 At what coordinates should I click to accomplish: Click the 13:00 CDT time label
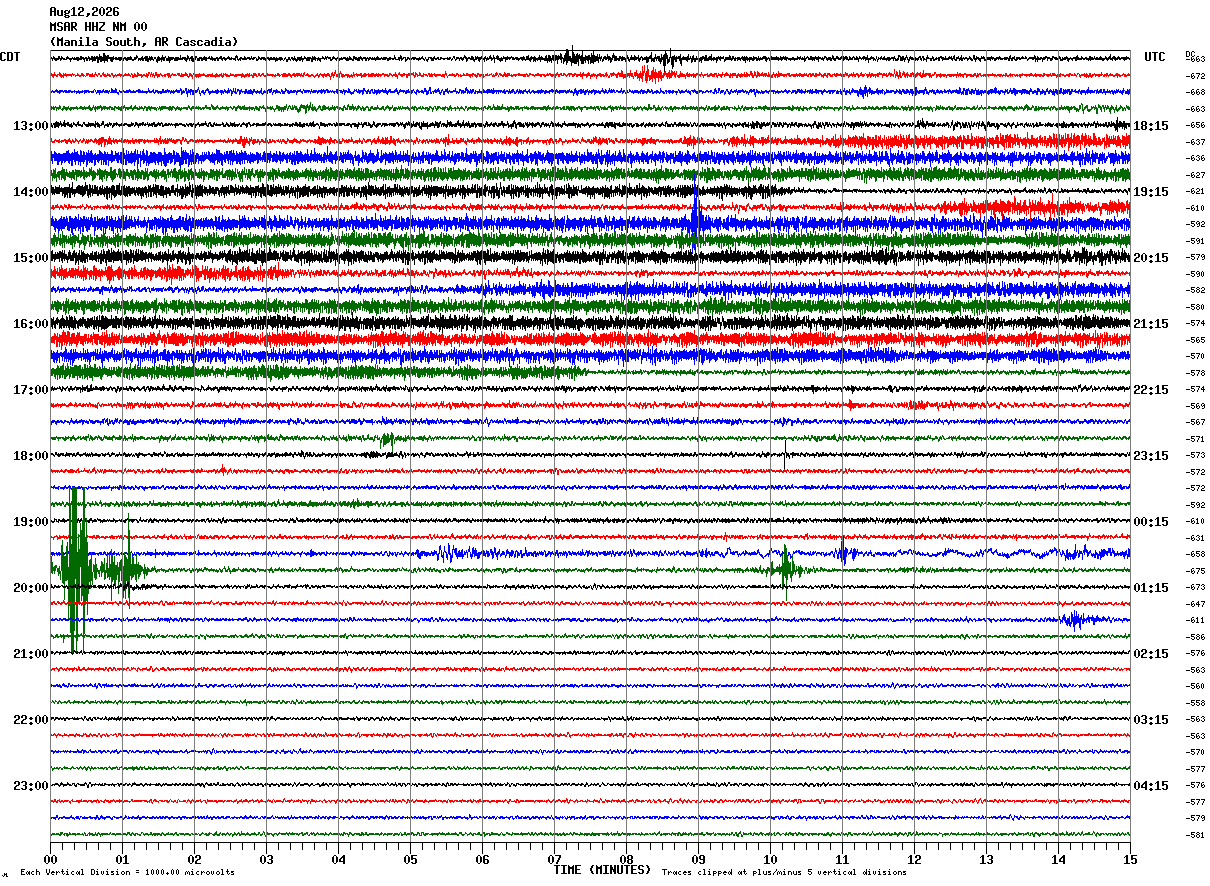[31, 126]
